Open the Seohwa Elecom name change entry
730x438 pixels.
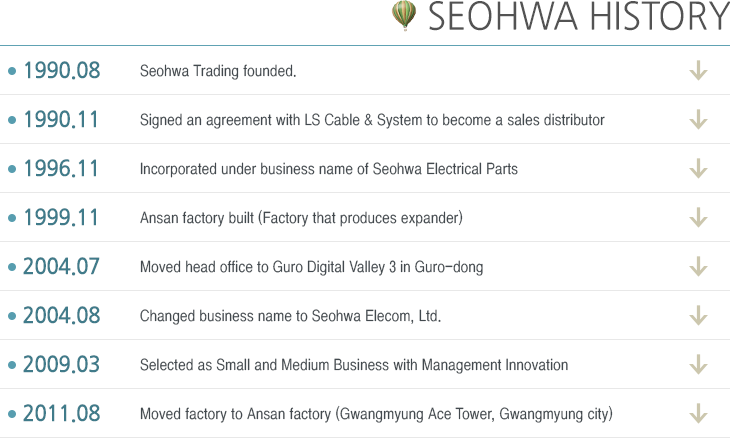290,316
